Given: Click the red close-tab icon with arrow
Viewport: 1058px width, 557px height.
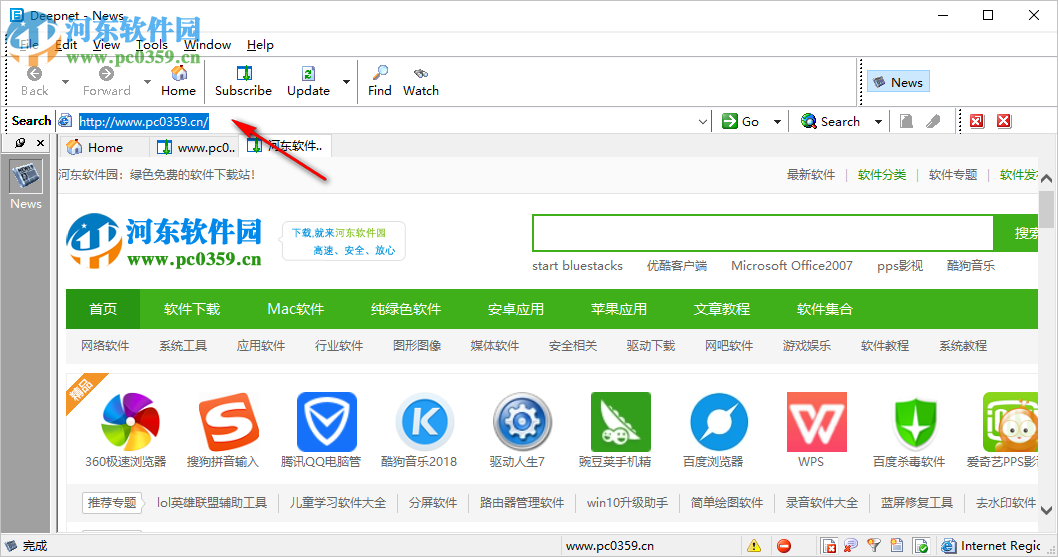Looking at the screenshot, I should coord(976,122).
